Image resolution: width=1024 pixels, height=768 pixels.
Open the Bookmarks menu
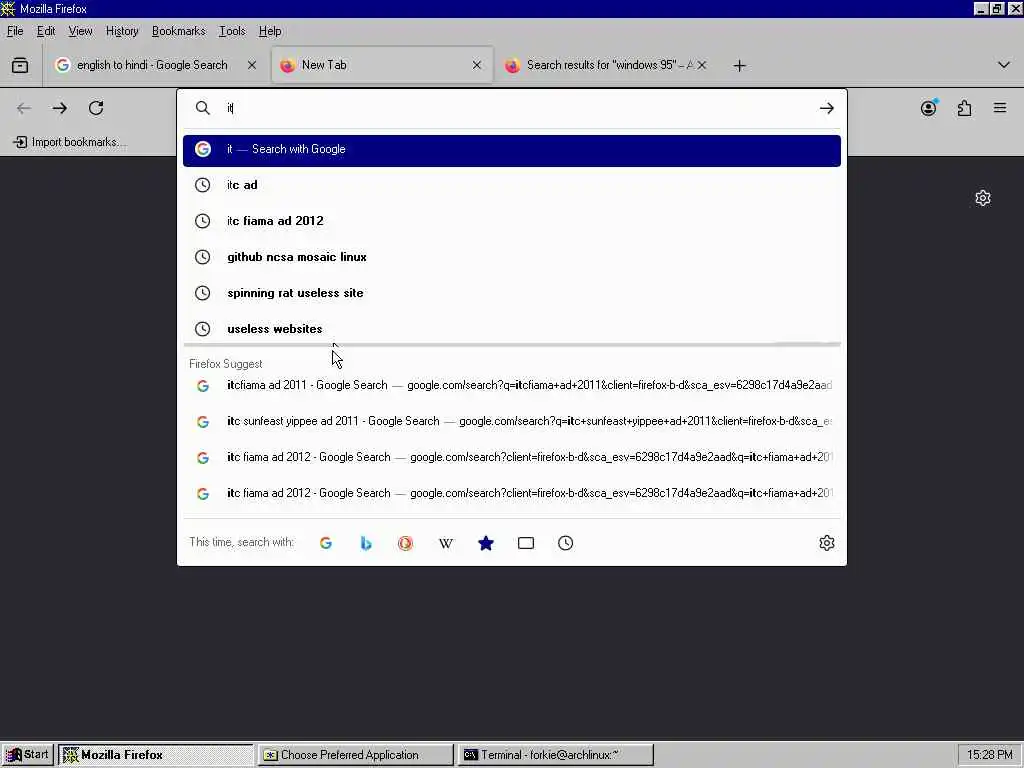178,31
